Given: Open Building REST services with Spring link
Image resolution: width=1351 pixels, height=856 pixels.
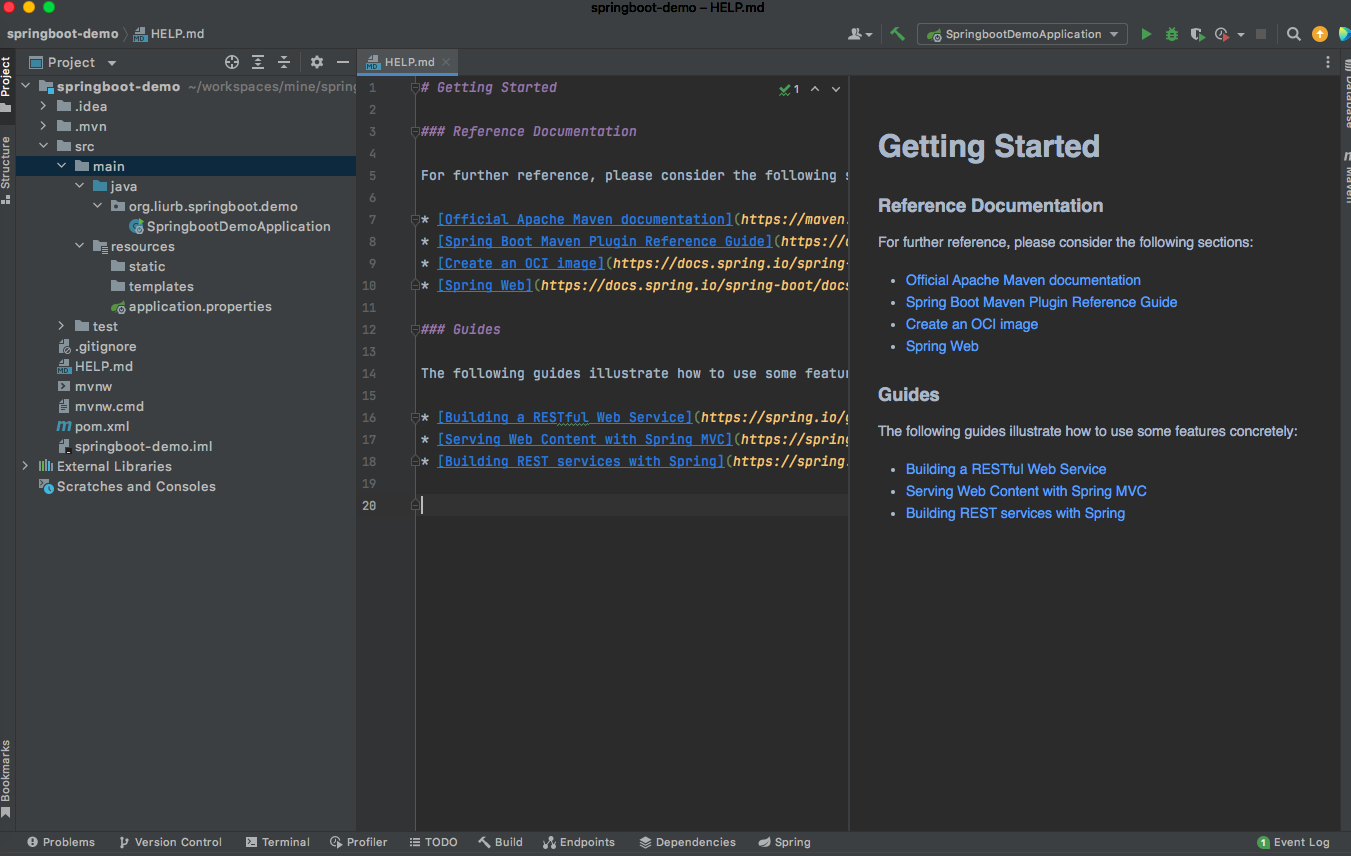Looking at the screenshot, I should (1015, 513).
